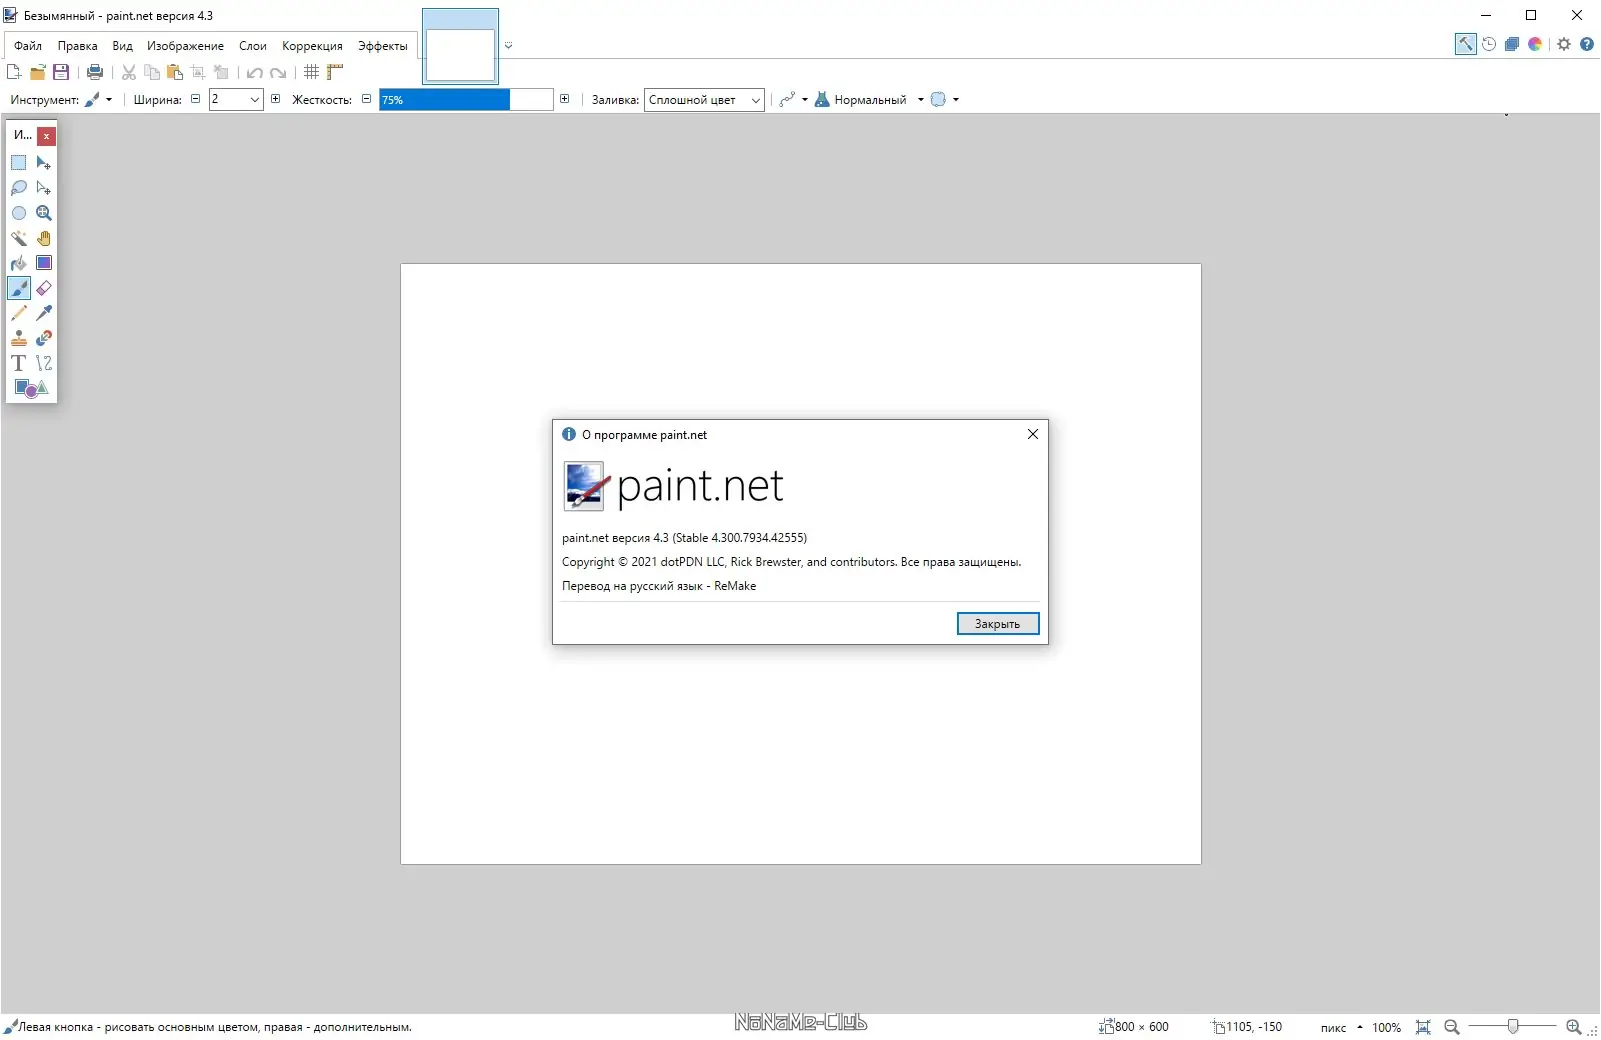Choose the Move Selection tool
1601x1040 pixels.
(44, 188)
